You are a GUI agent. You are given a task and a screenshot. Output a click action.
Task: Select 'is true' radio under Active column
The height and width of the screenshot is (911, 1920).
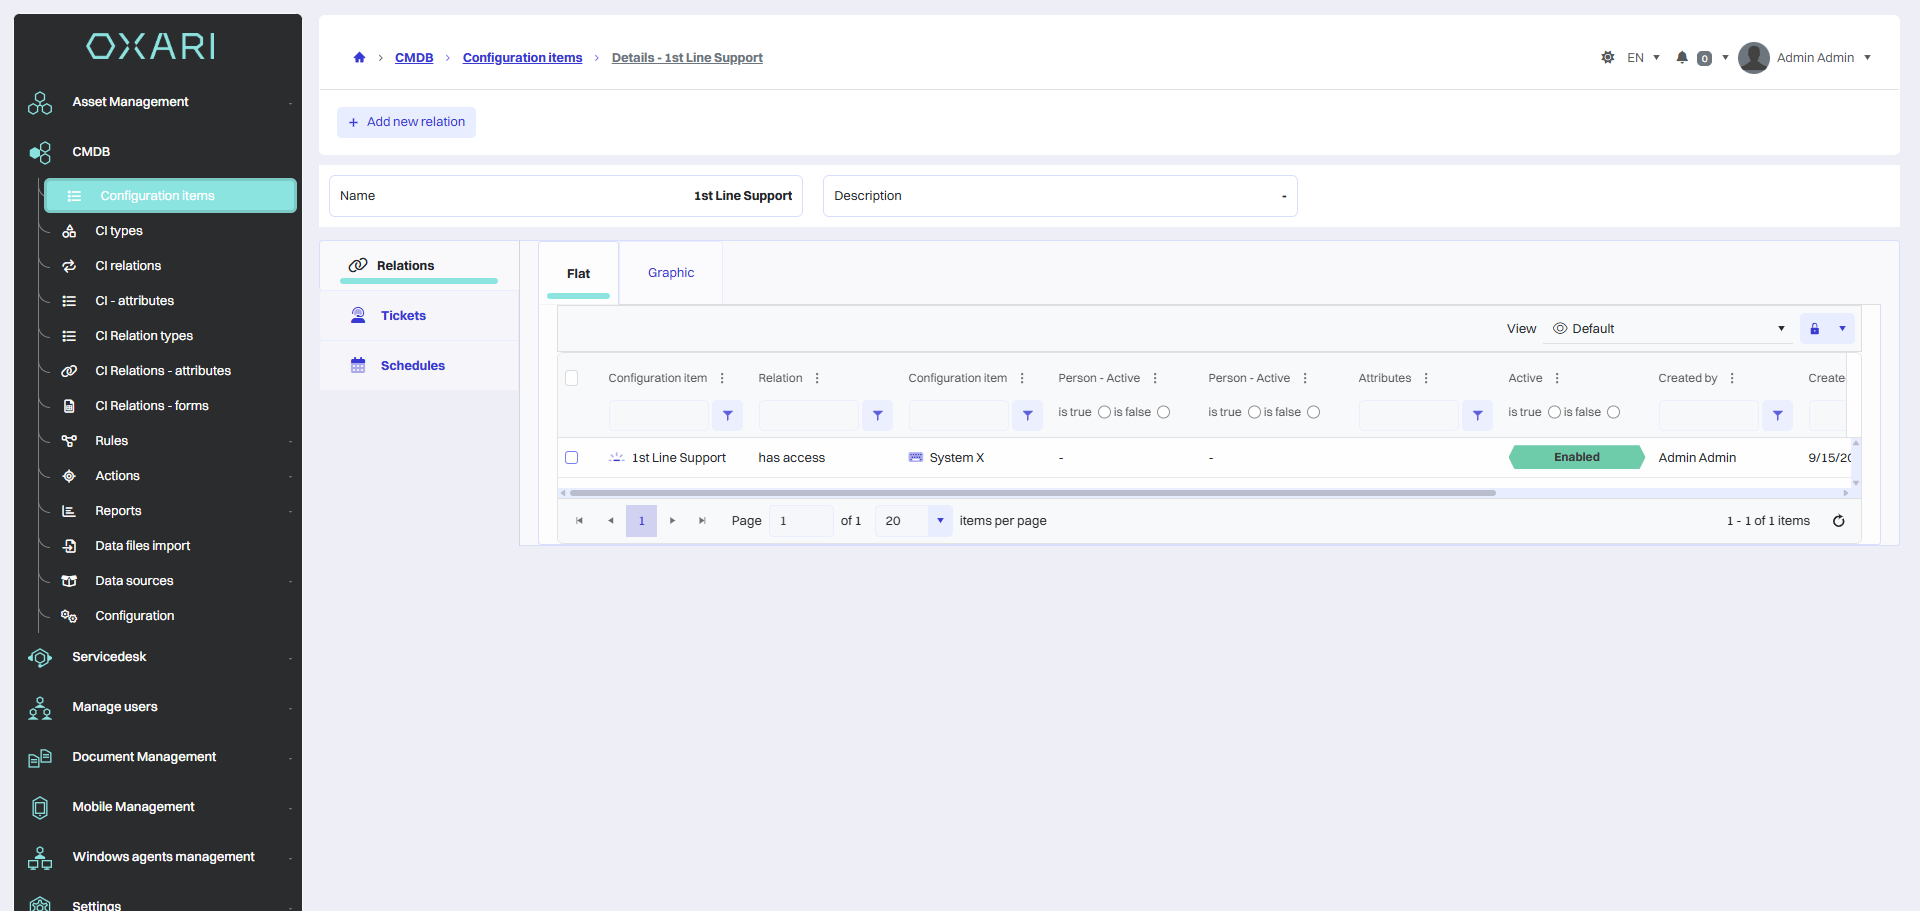pyautogui.click(x=1554, y=412)
